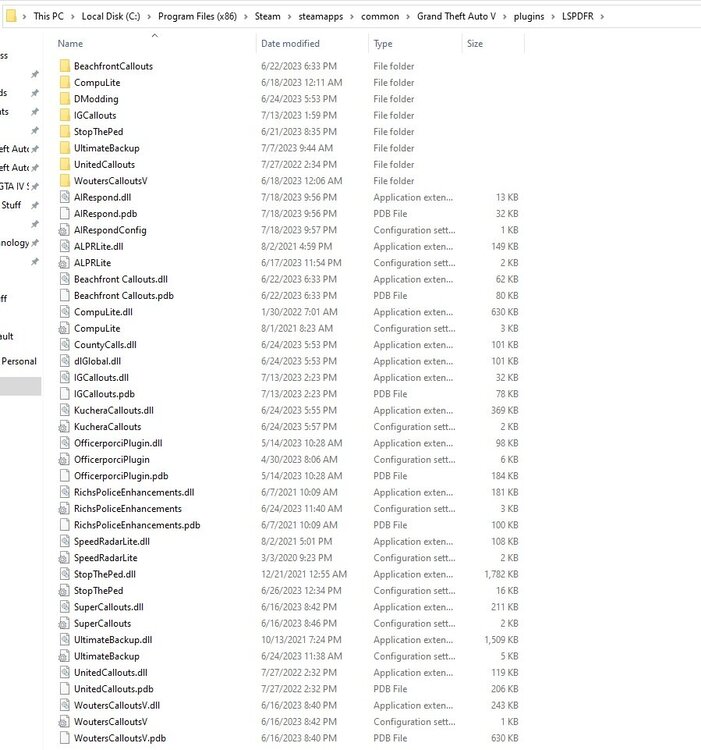Image resolution: width=701 pixels, height=750 pixels.
Task: Select the OfficerporciPlugin.dll file name
Action: coord(118,443)
